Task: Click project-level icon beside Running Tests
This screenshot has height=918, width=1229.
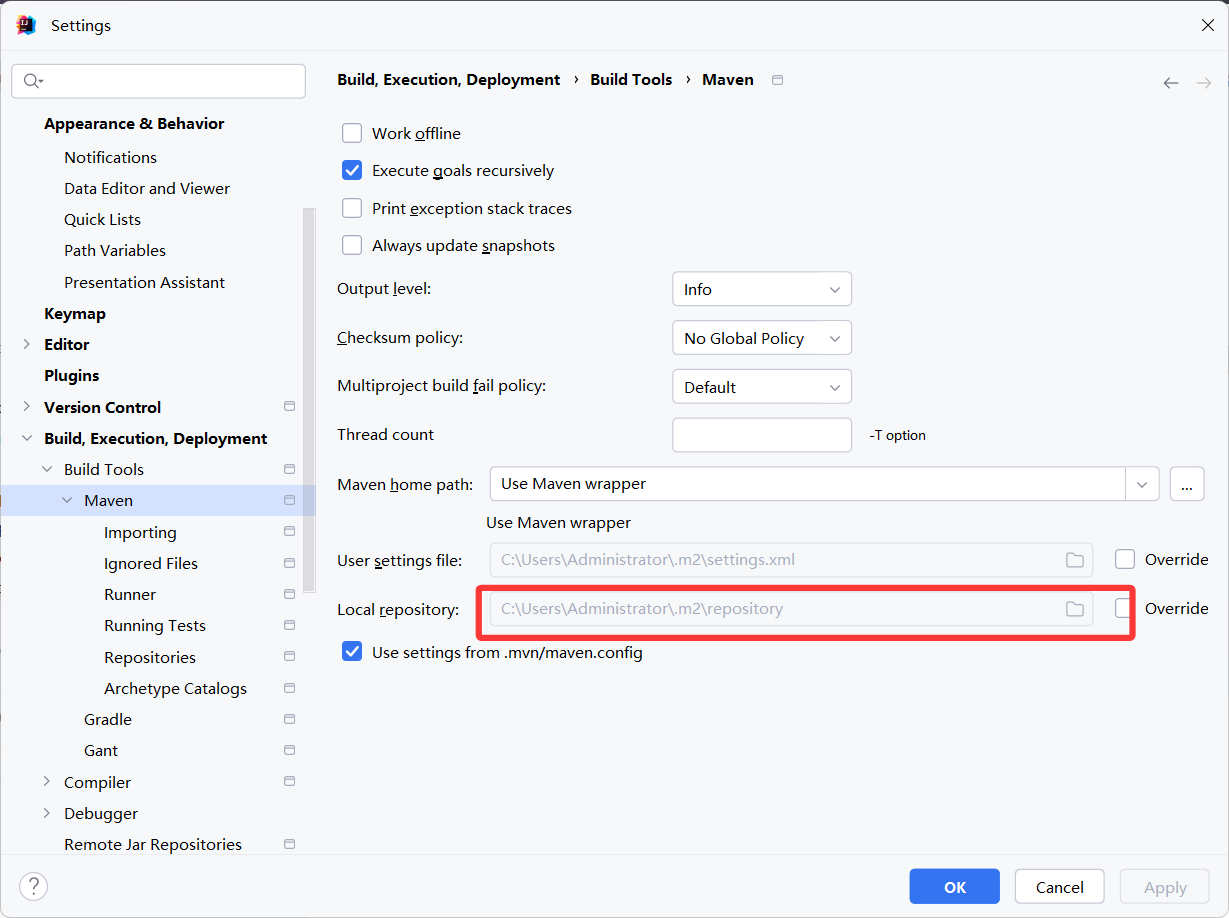Action: 290,625
